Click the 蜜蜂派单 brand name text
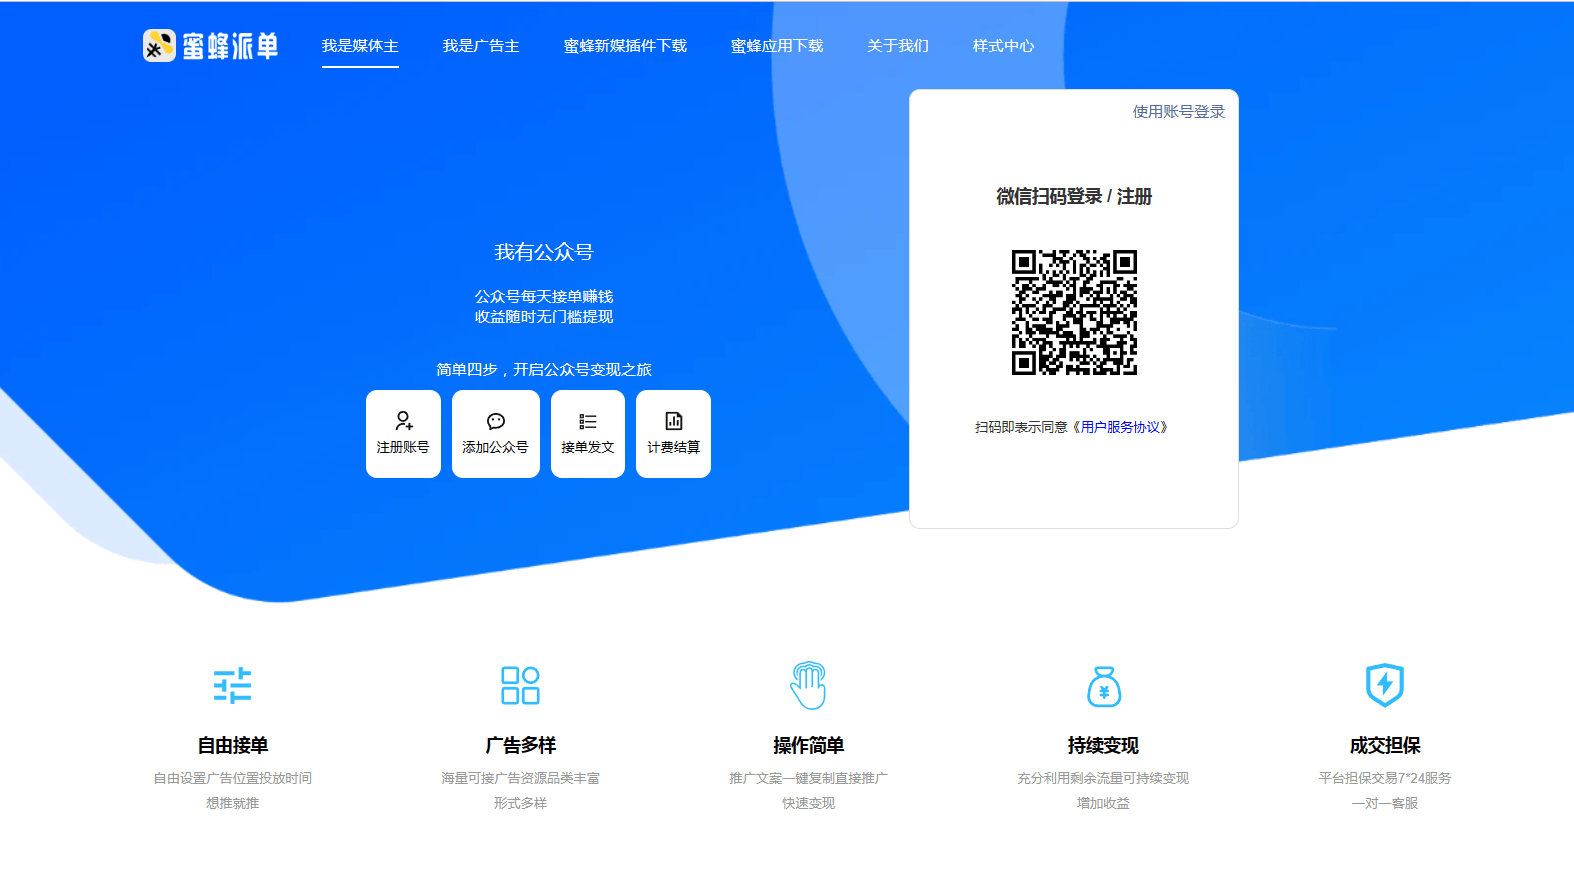 [230, 46]
